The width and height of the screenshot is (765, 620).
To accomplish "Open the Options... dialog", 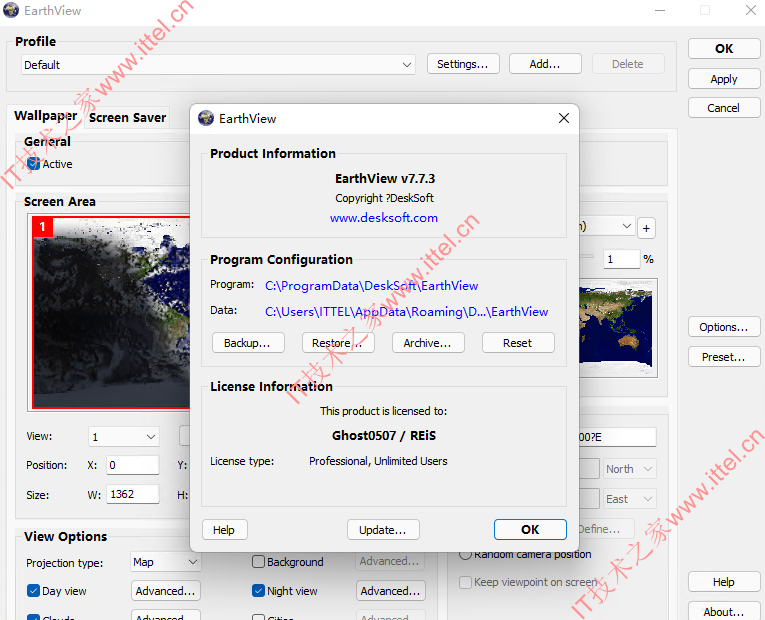I will click(x=724, y=327).
